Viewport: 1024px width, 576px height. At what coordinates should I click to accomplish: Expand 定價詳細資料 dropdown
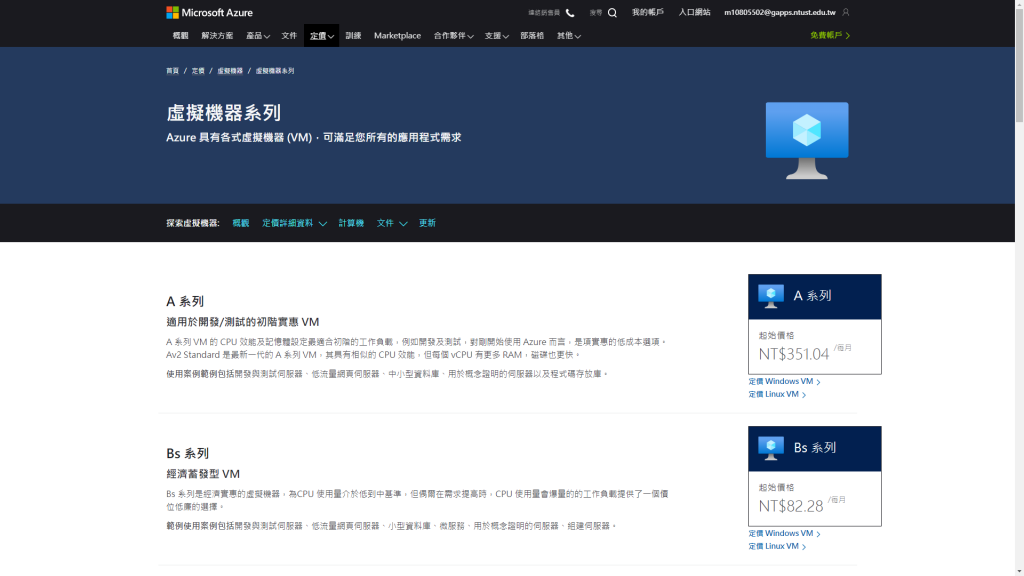(x=294, y=223)
